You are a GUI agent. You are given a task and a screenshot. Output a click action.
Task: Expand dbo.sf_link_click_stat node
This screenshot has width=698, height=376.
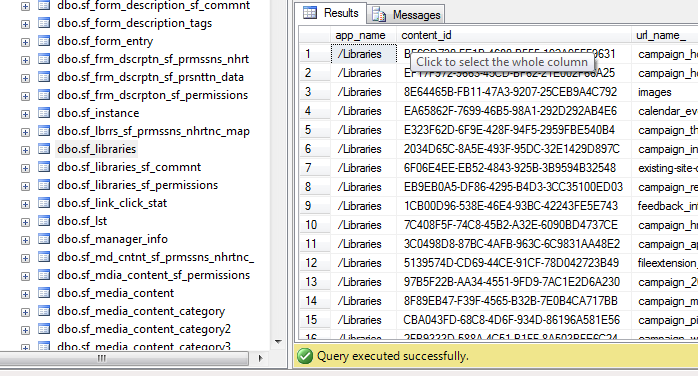pyautogui.click(x=25, y=204)
